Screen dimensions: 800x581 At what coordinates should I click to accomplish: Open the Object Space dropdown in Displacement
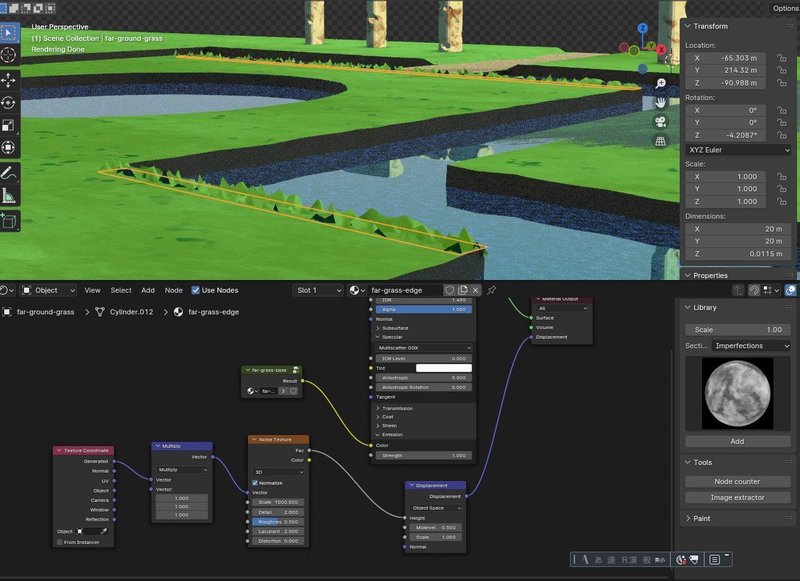435,508
